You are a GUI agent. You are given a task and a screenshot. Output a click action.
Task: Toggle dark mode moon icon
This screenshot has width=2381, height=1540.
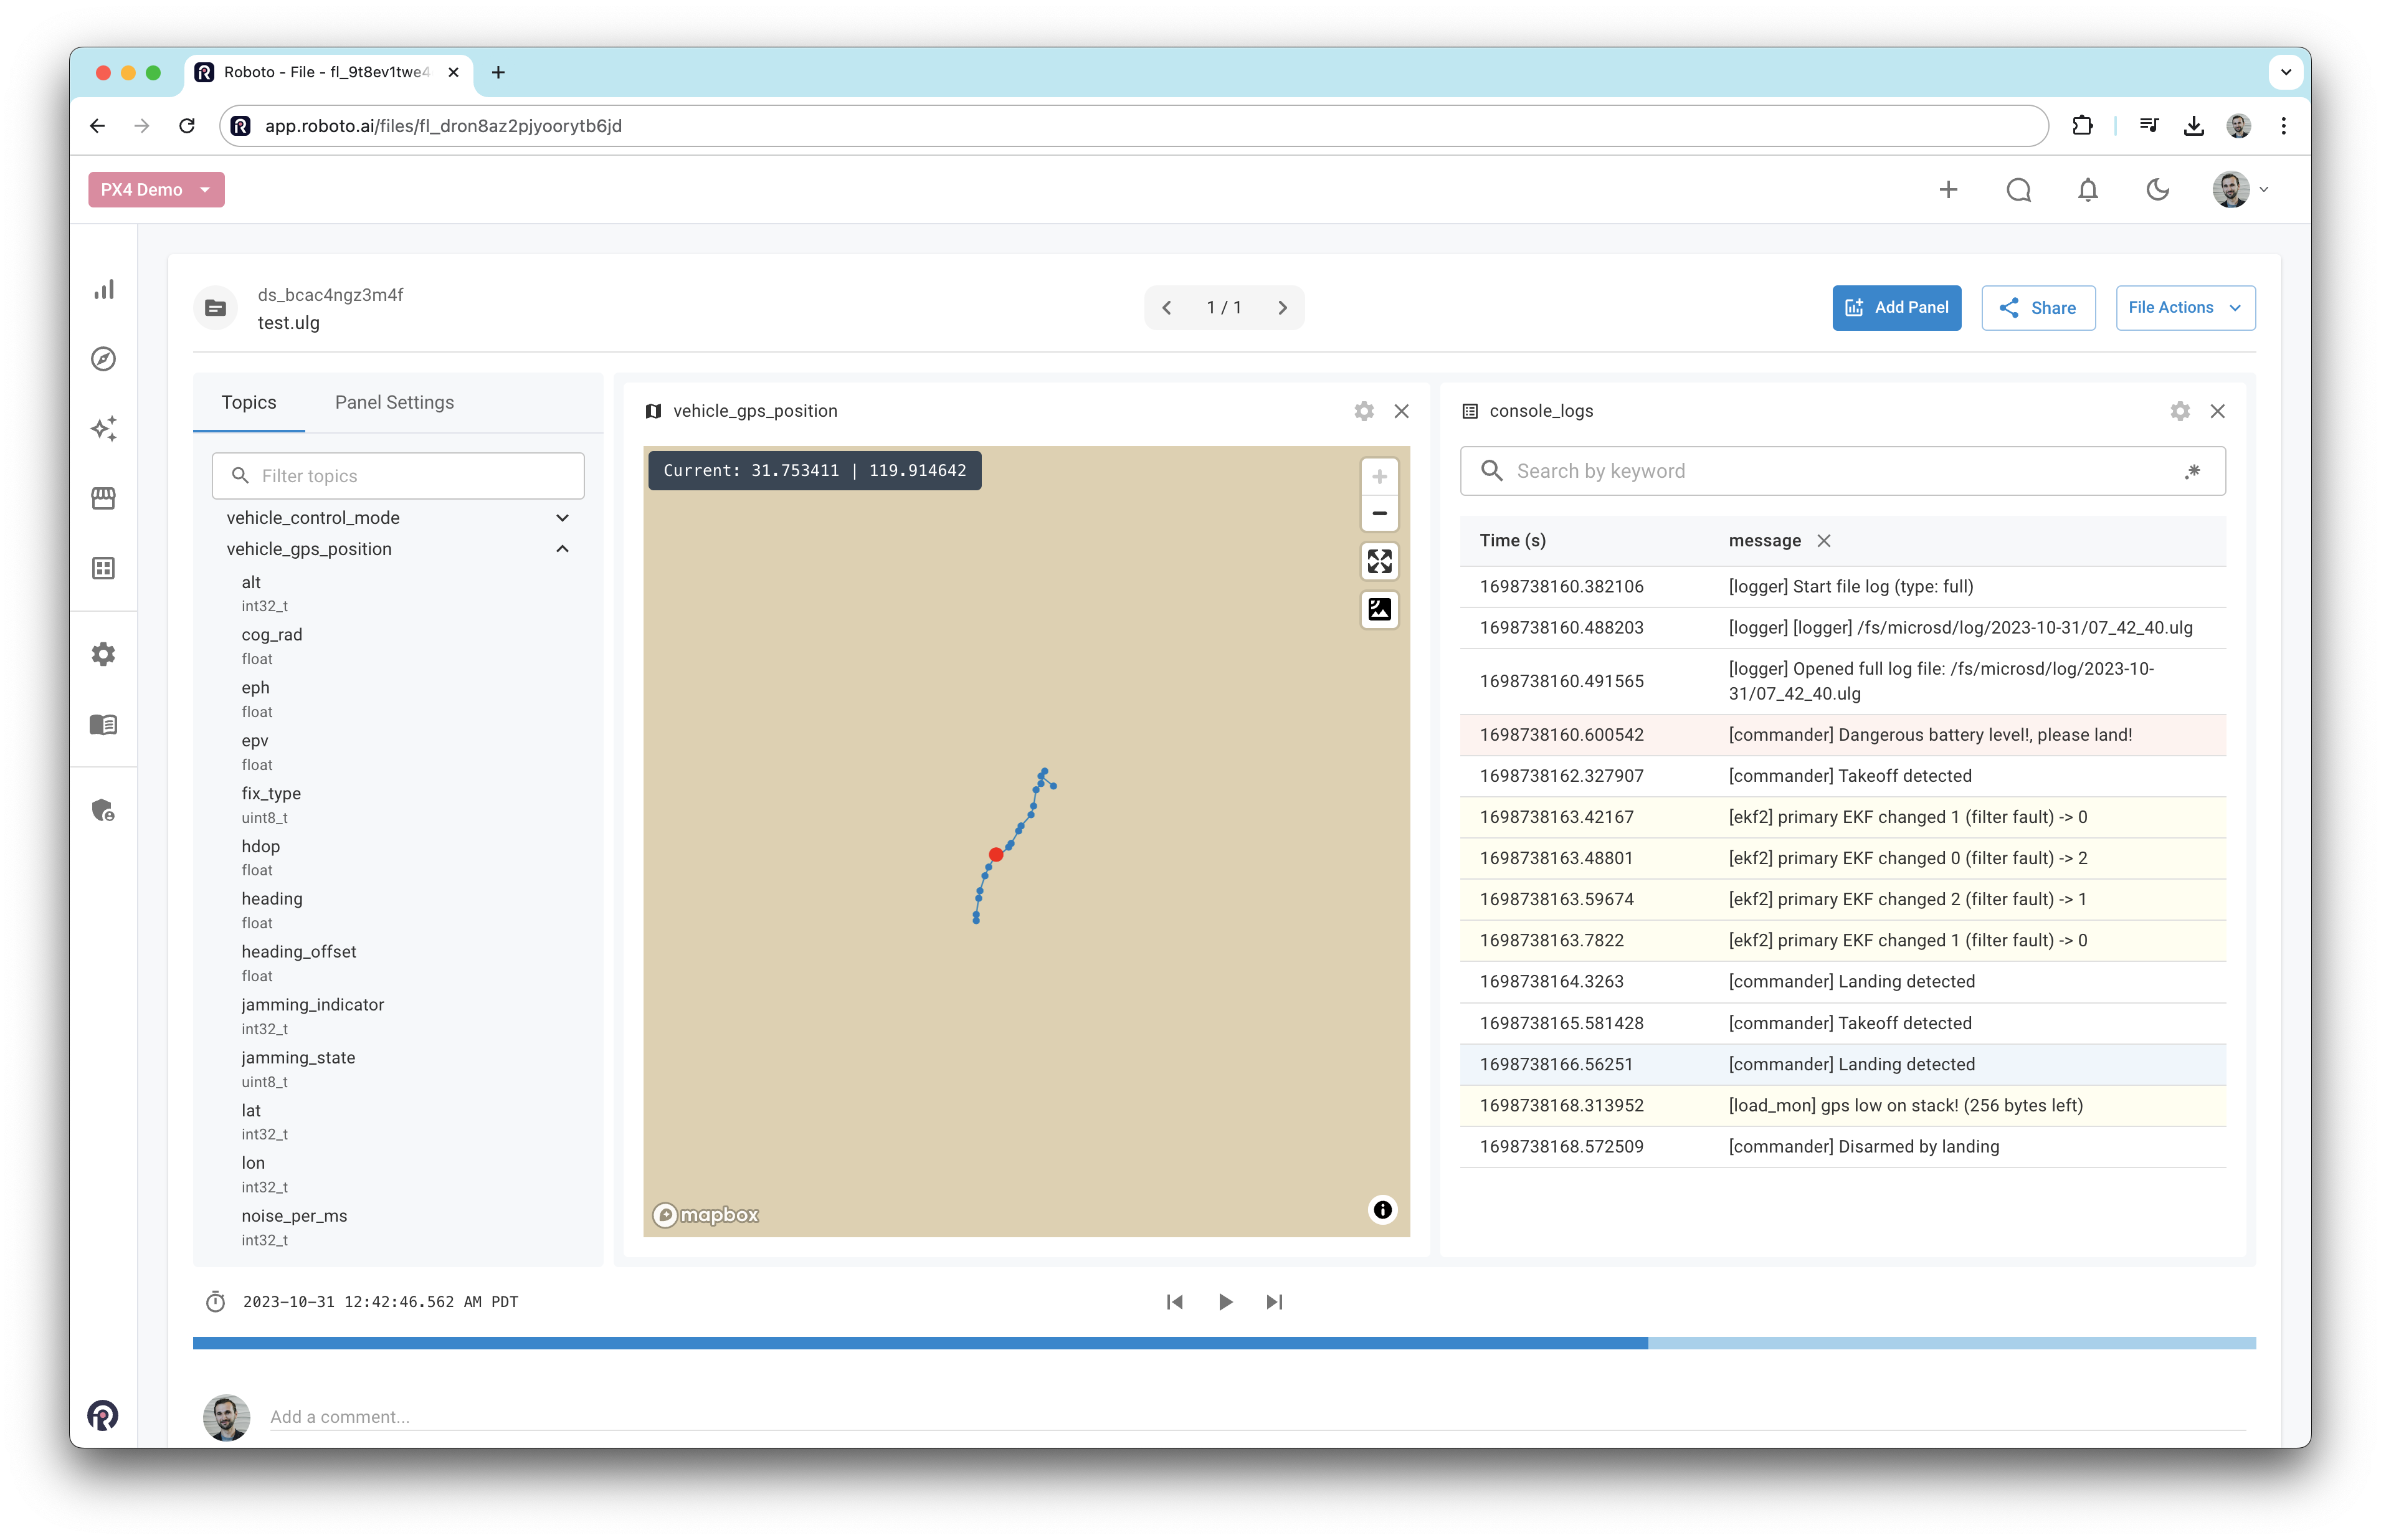pos(2157,190)
